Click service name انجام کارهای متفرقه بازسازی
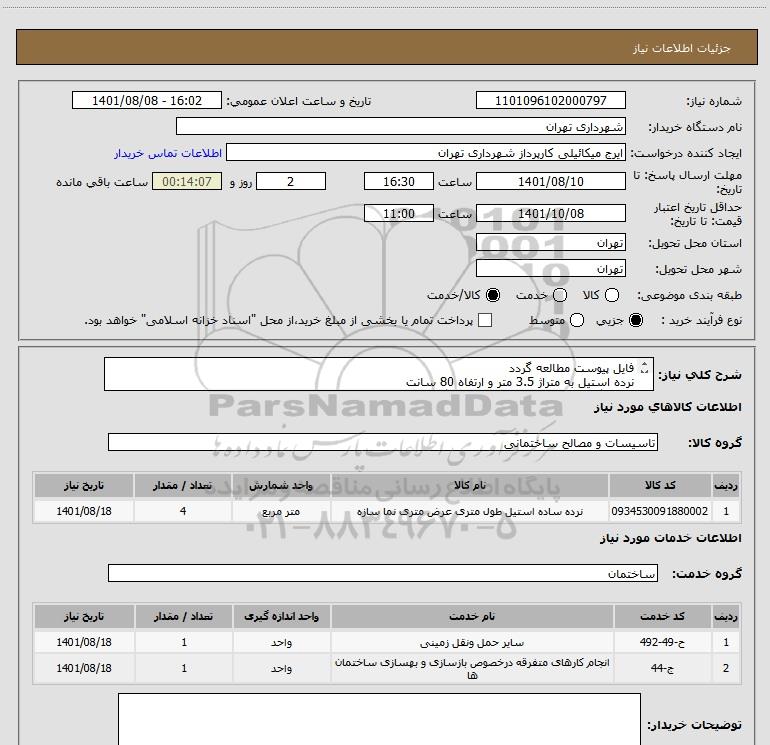770x745 pixels. tap(472, 668)
